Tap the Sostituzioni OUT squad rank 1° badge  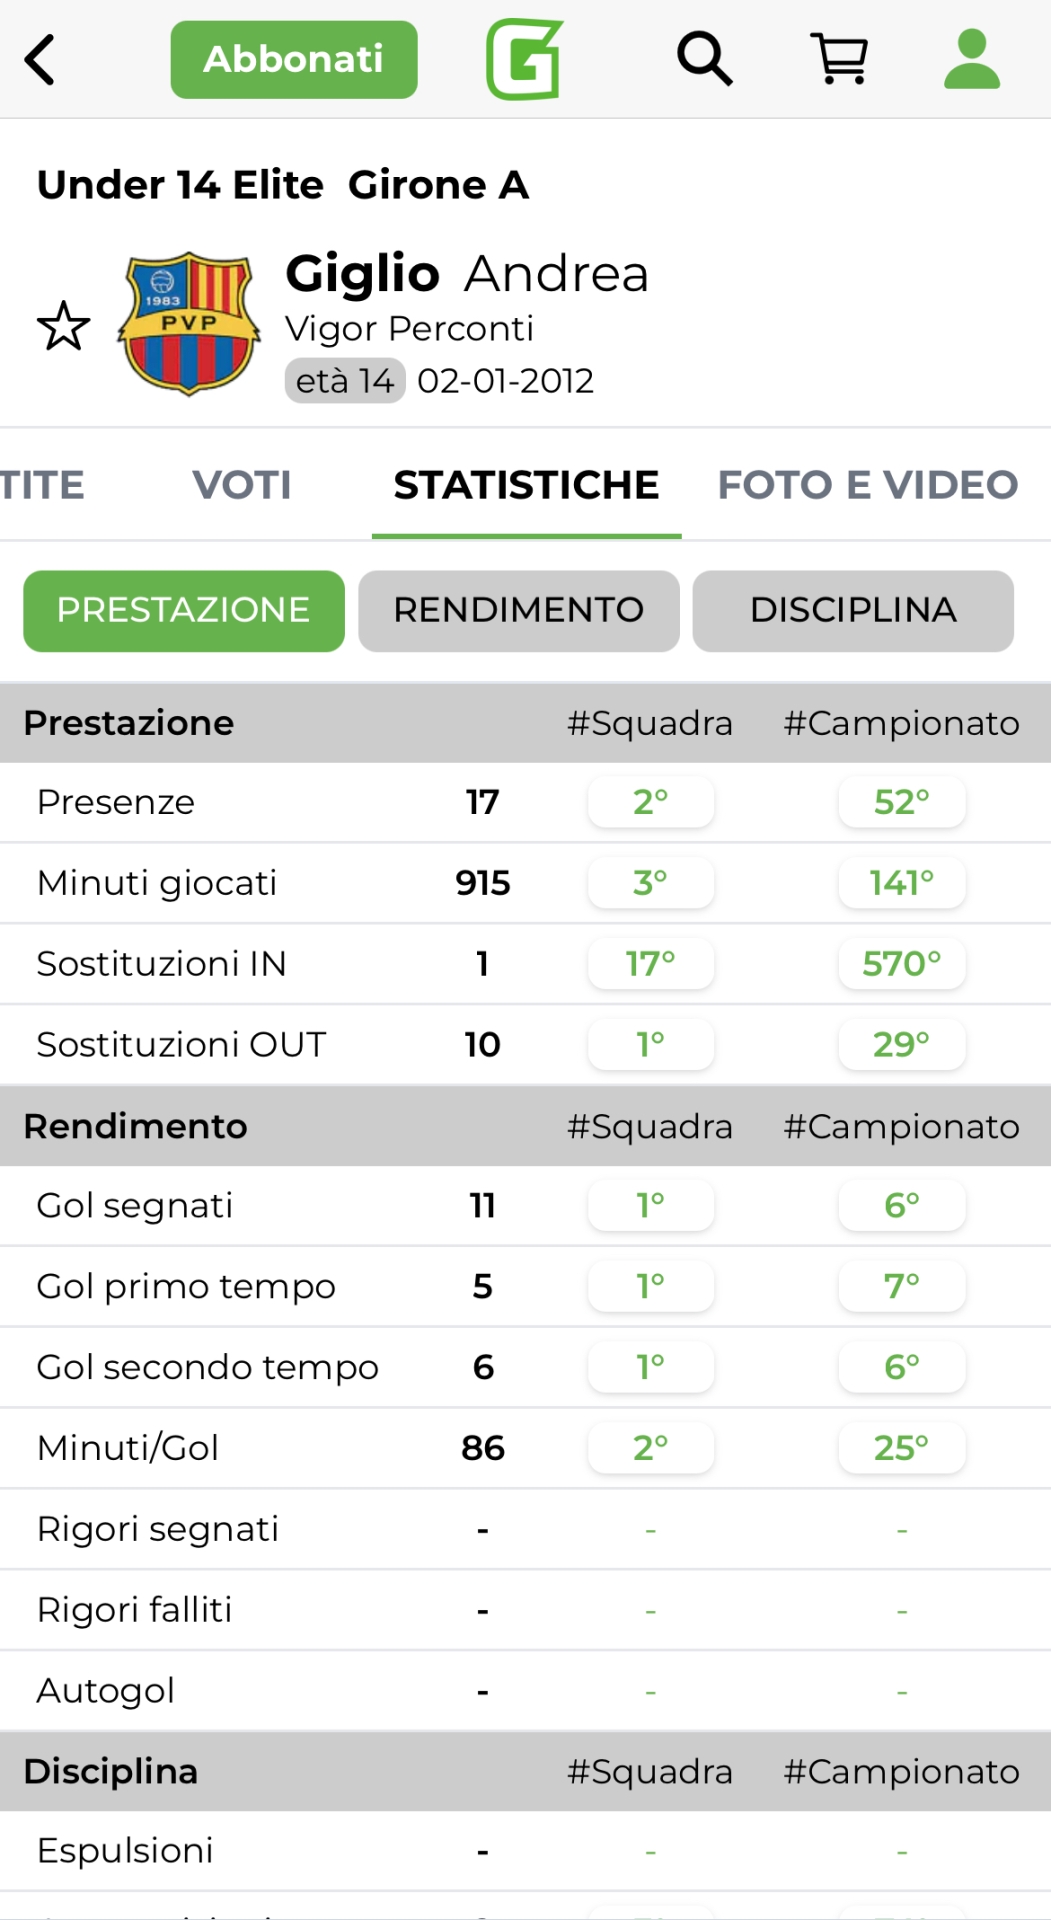pos(651,1044)
